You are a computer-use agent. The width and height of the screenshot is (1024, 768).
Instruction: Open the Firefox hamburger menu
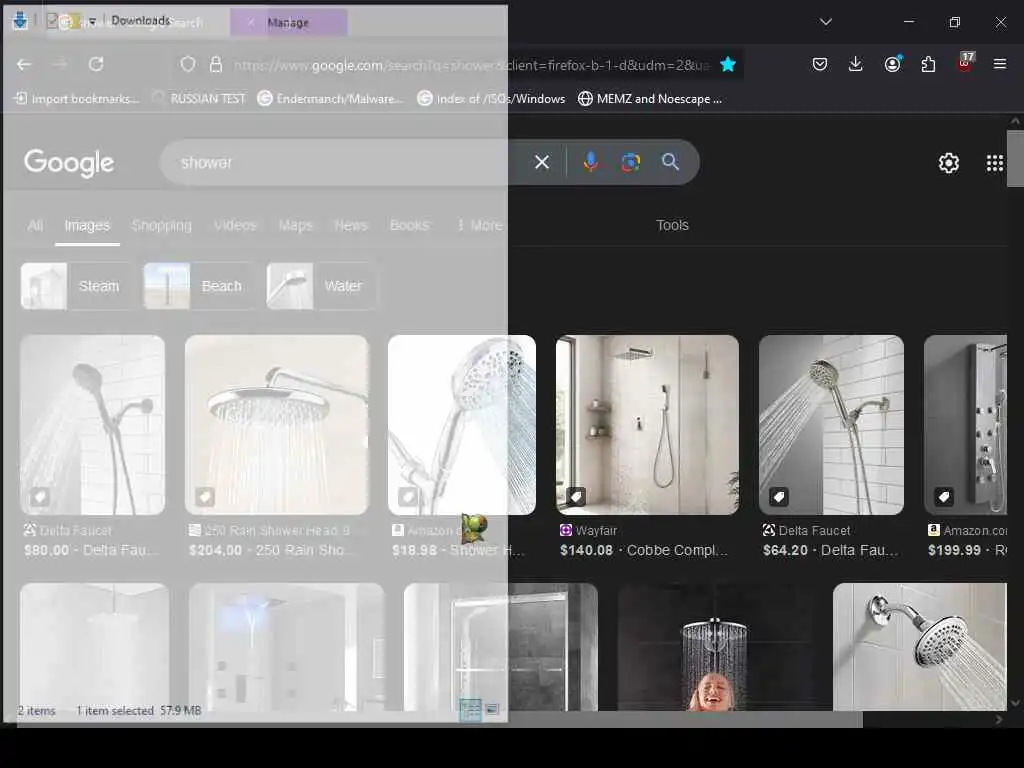(1000, 64)
